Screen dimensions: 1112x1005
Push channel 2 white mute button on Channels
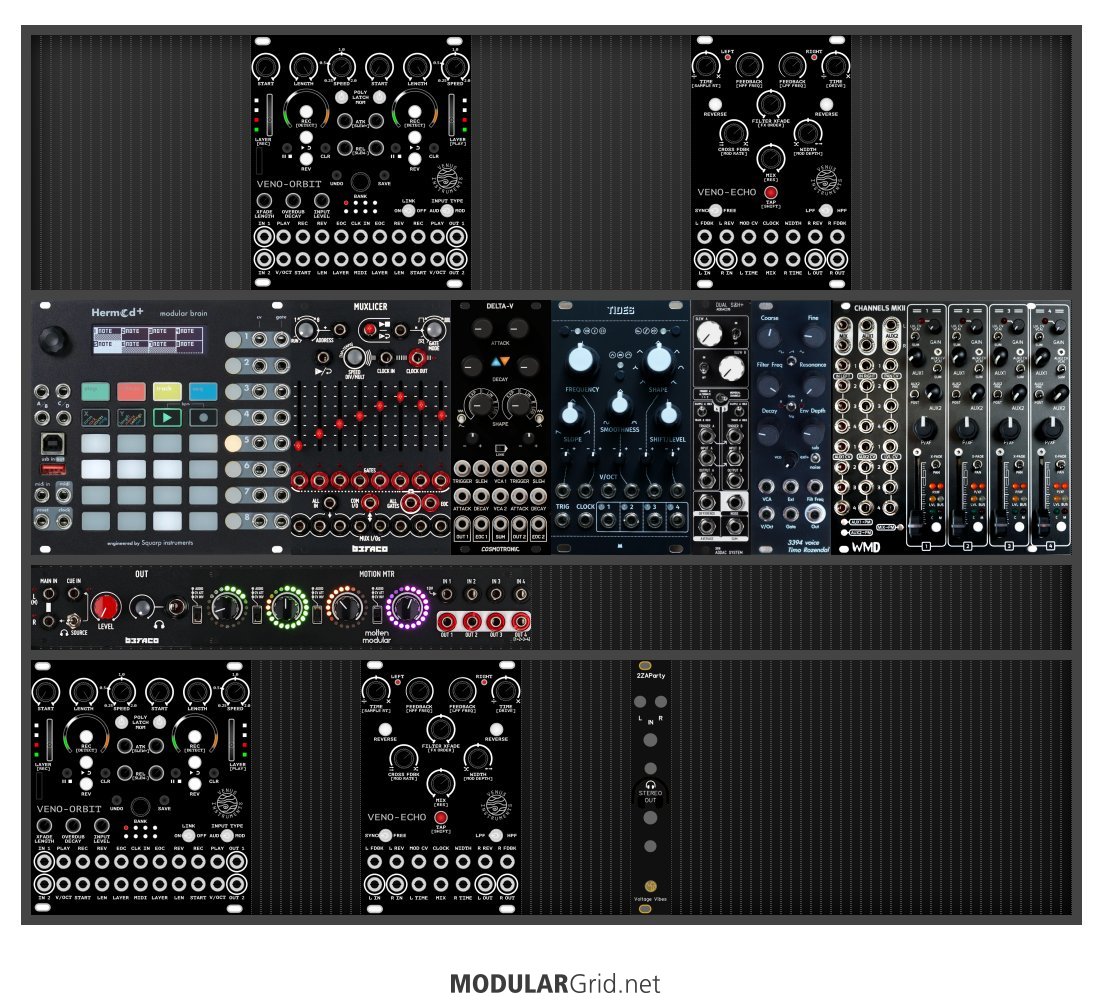pyautogui.click(x=977, y=528)
